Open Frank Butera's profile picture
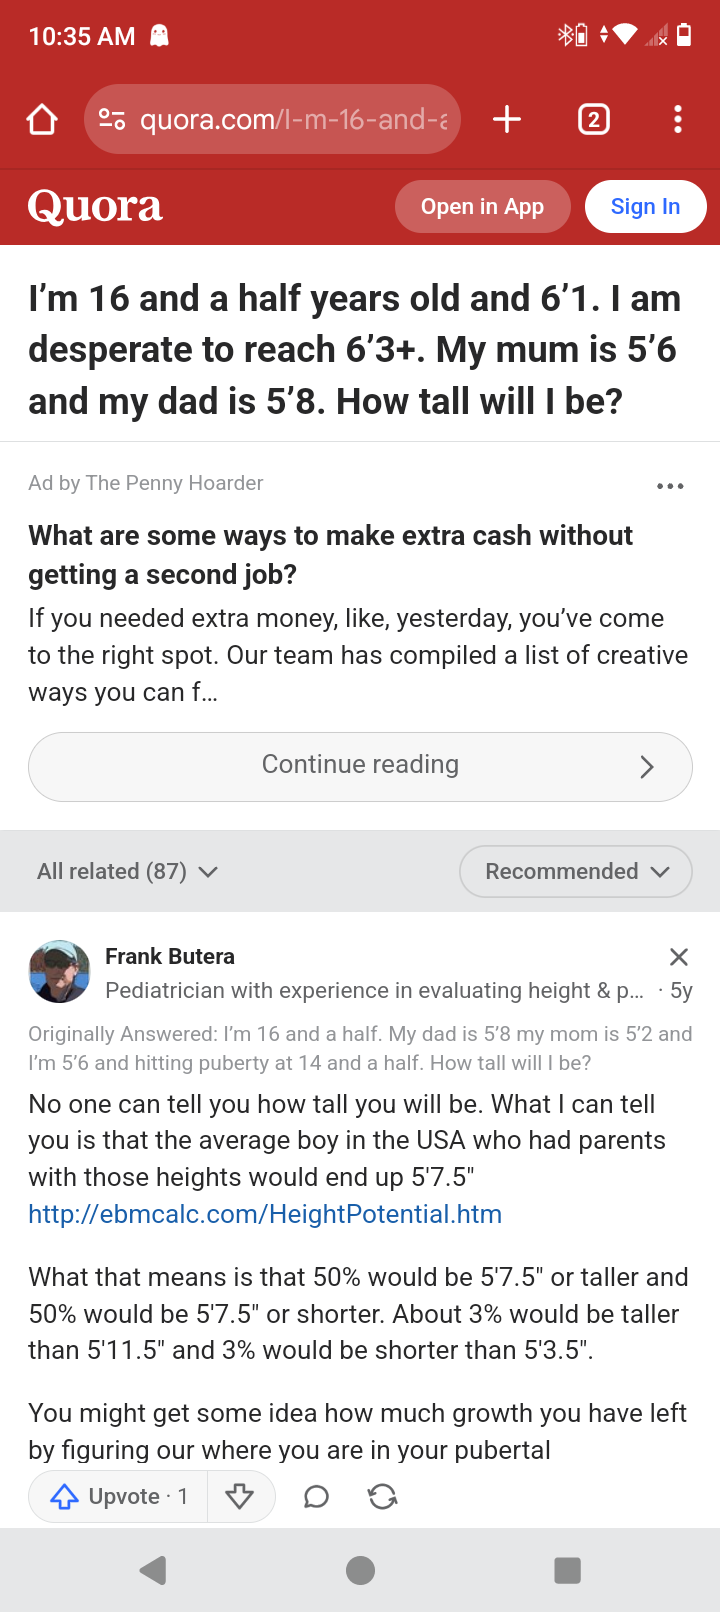Image resolution: width=720 pixels, height=1612 pixels. [60, 971]
